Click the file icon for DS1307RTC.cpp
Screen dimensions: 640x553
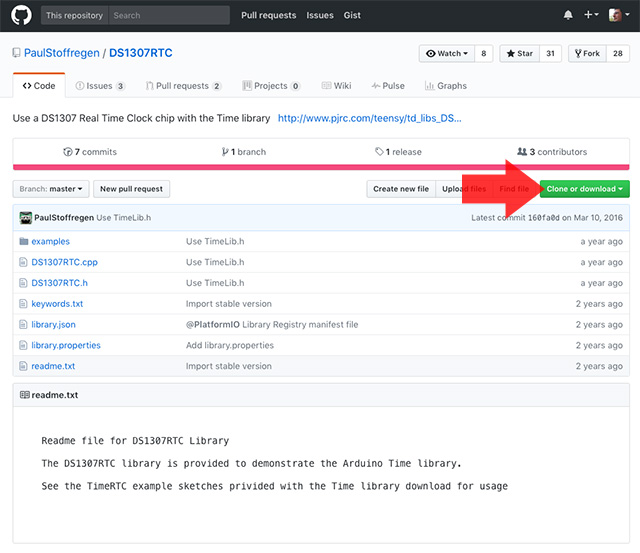click(x=23, y=262)
